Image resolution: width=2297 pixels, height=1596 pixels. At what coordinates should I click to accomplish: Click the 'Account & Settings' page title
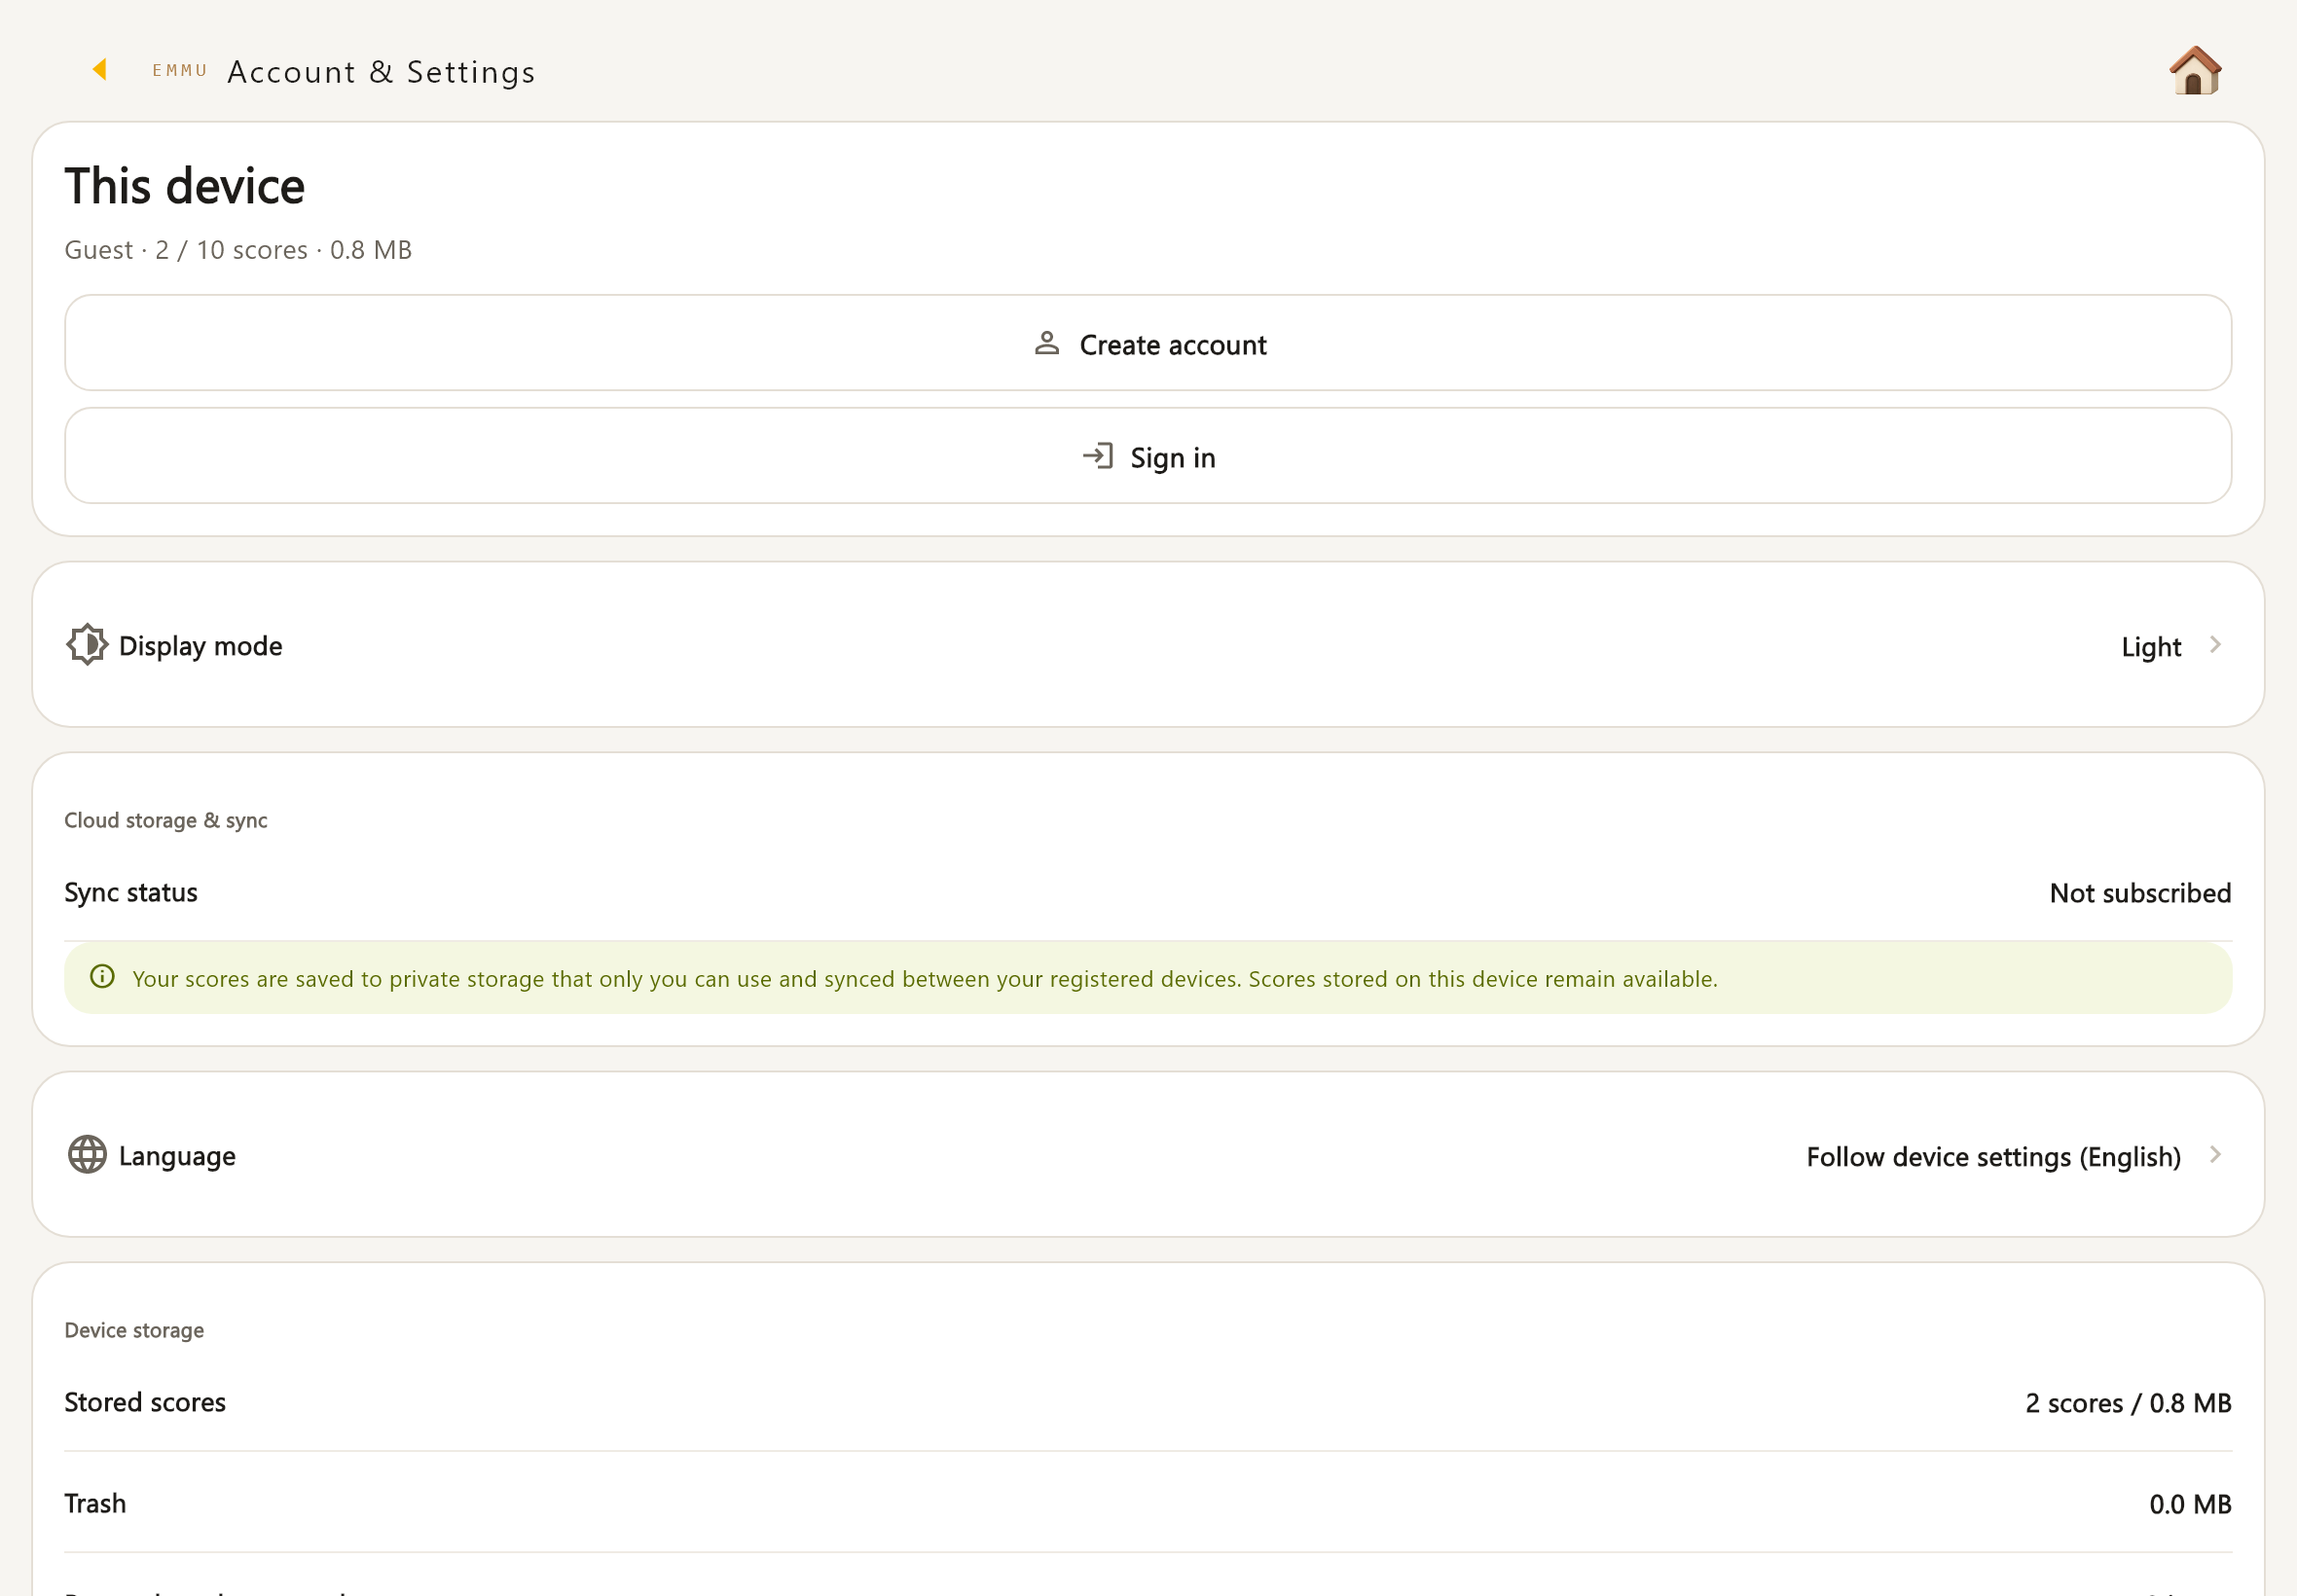tap(381, 72)
